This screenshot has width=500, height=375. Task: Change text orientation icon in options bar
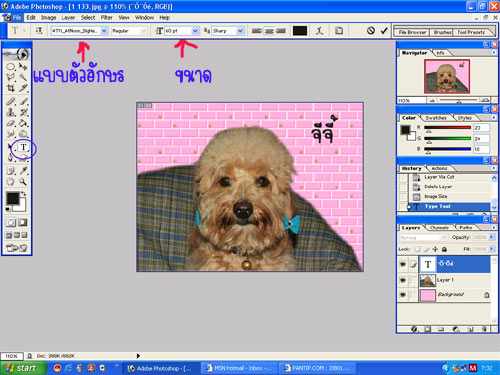pyautogui.click(x=39, y=31)
